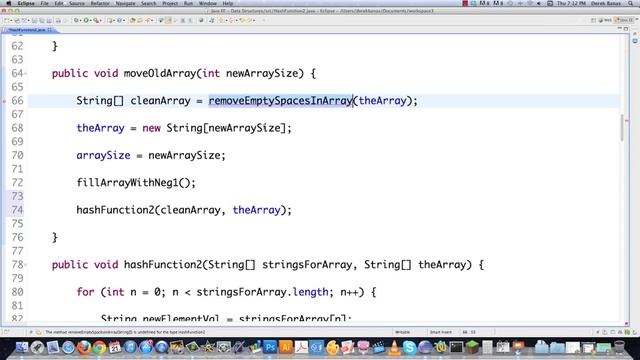Viewport: 640px width, 360px height.
Task: Open Photoshop from the dock
Action: [270, 347]
